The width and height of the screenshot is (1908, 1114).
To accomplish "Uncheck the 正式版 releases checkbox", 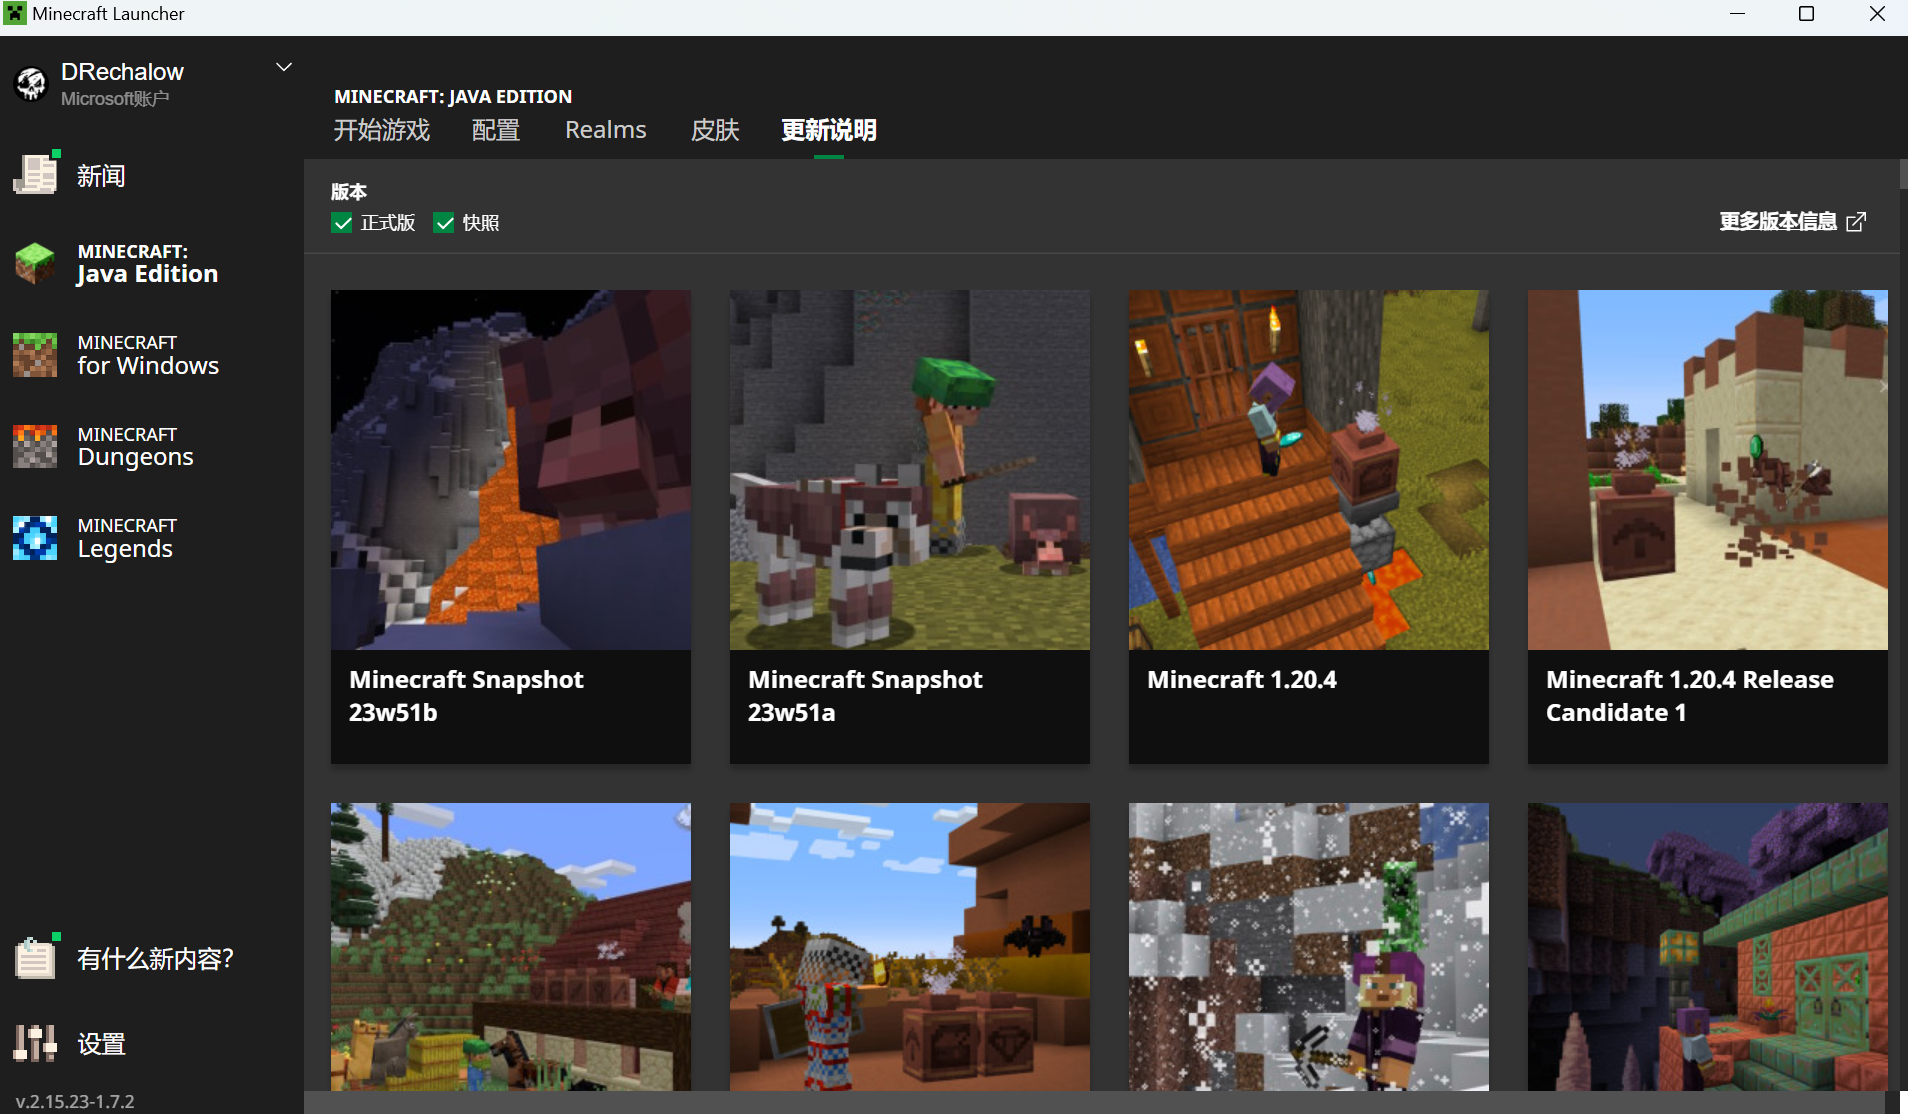I will [342, 223].
